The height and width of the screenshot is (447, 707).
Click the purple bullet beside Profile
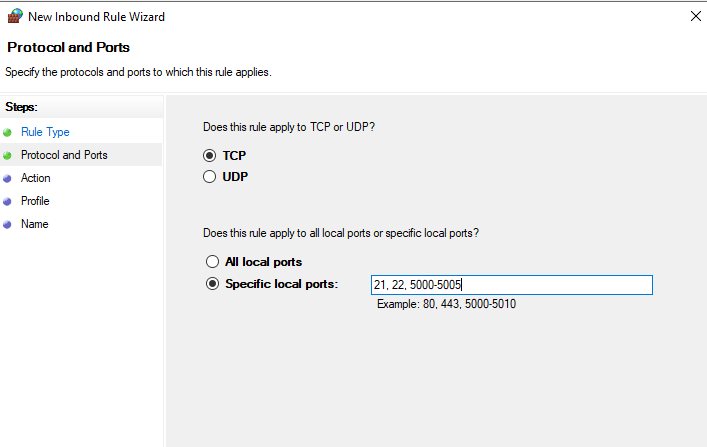(x=7, y=202)
